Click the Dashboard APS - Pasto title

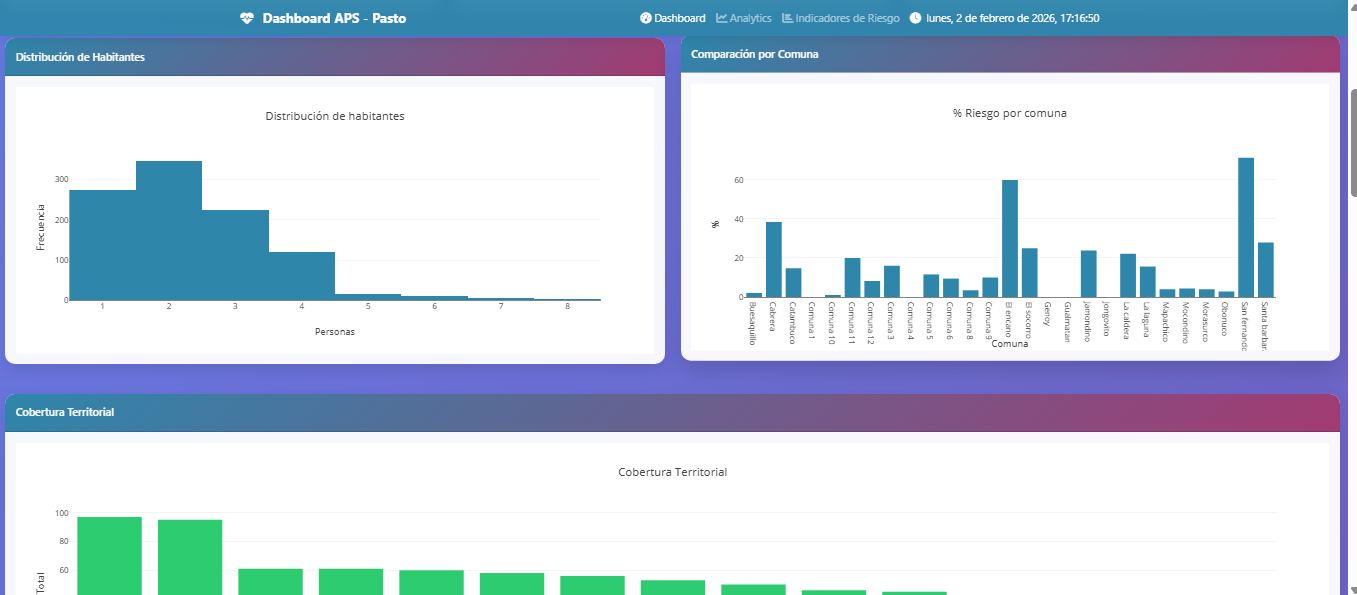point(334,18)
